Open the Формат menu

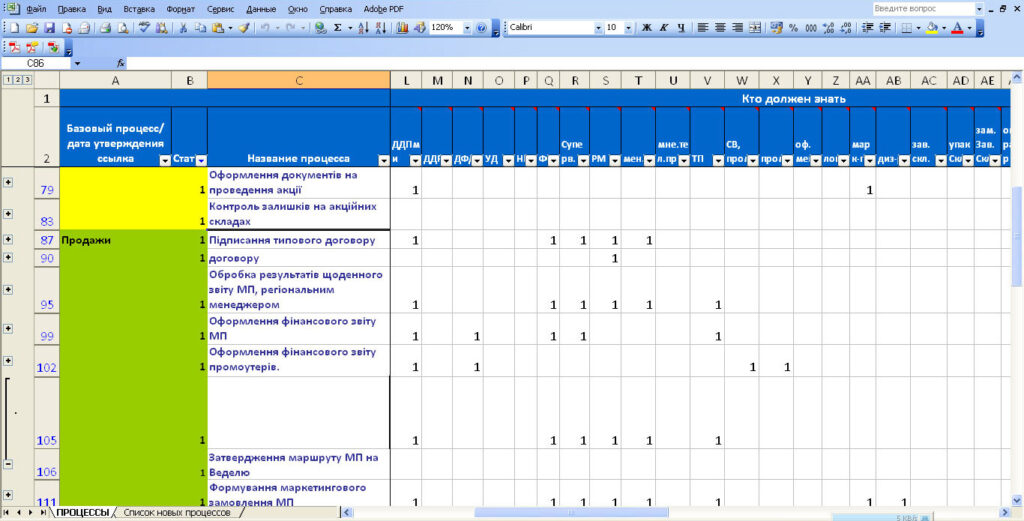coord(180,9)
